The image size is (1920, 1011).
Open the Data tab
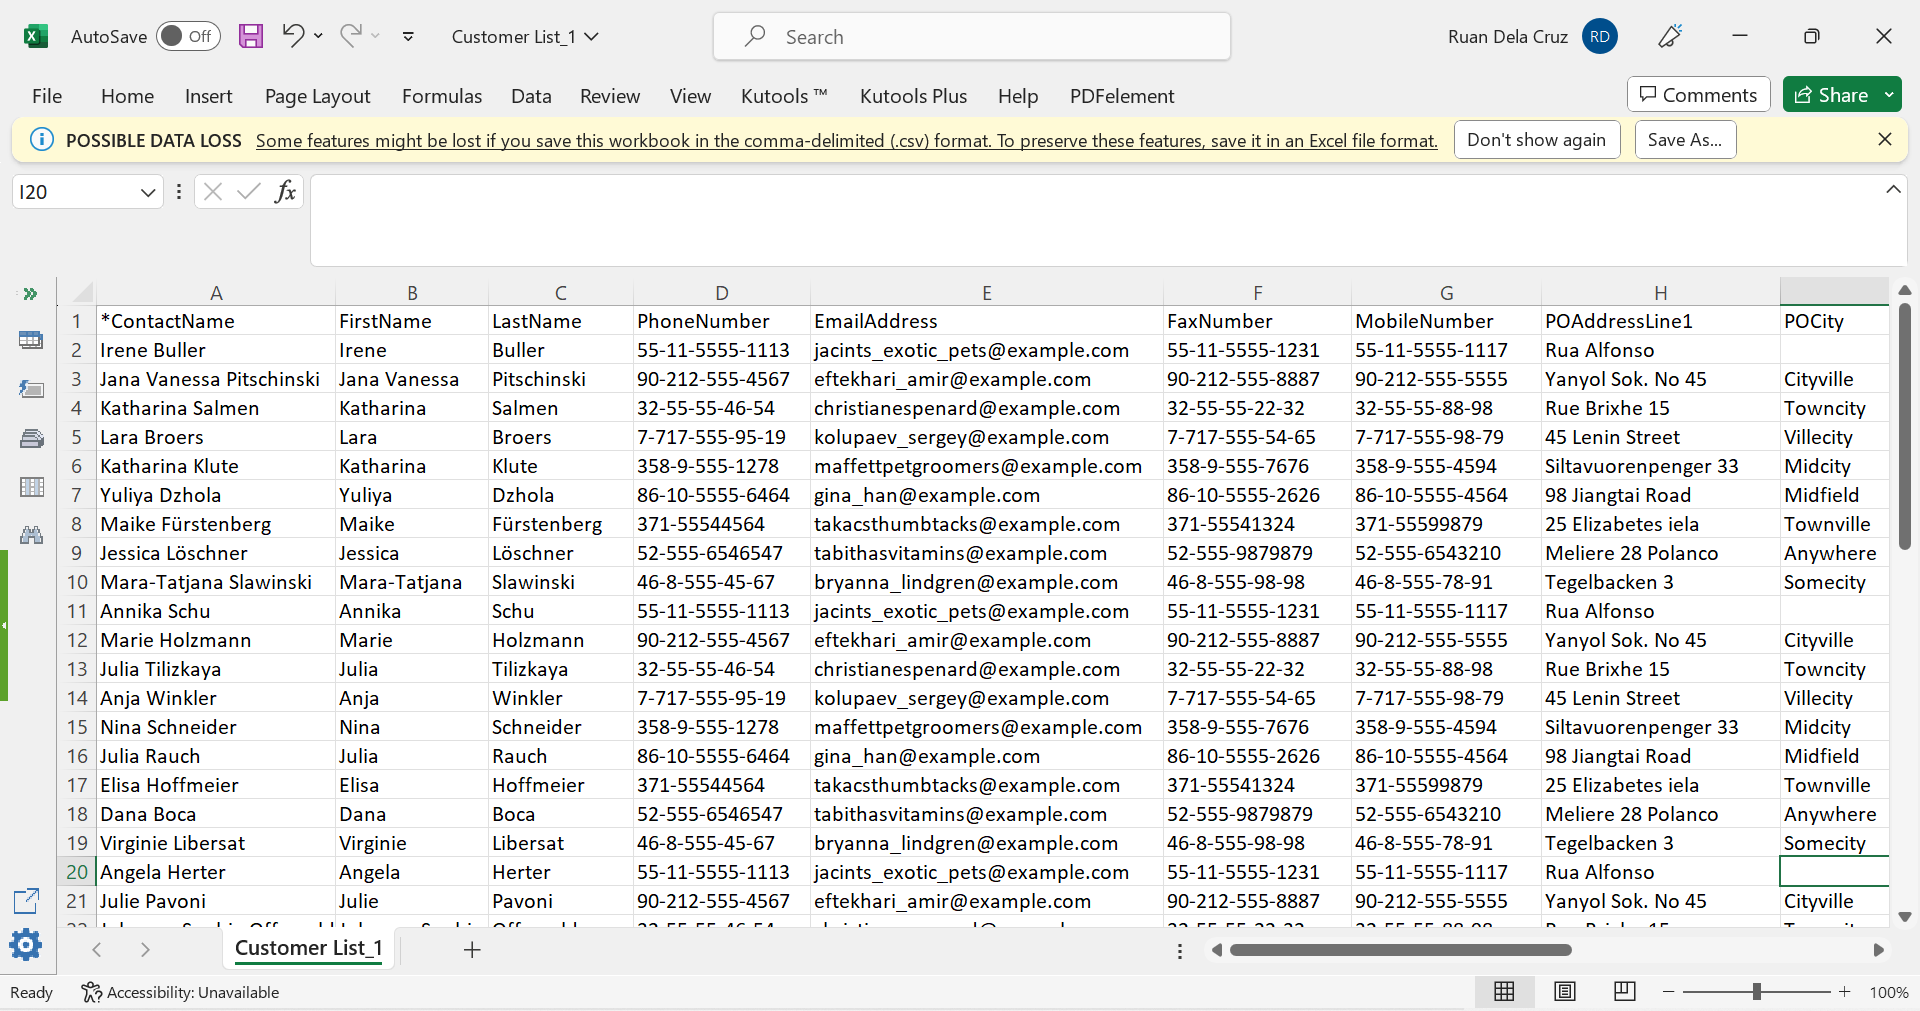click(x=531, y=96)
